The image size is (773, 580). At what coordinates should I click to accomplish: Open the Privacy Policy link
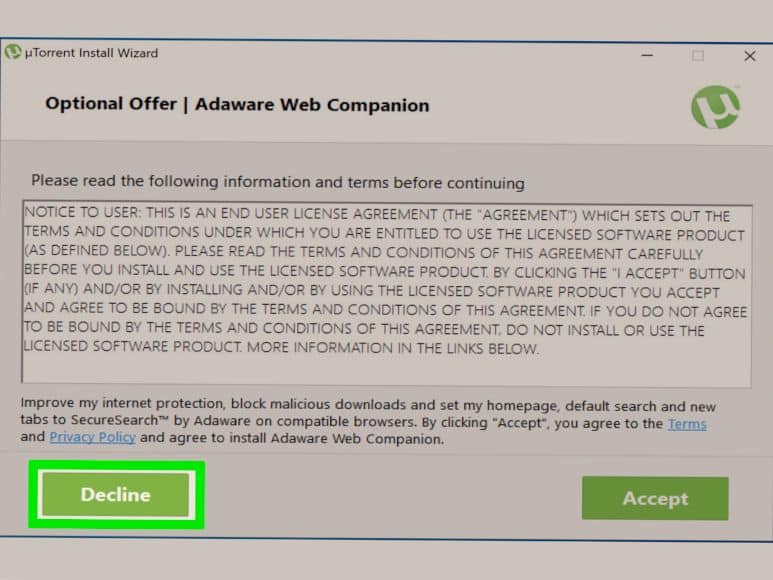(x=92, y=437)
